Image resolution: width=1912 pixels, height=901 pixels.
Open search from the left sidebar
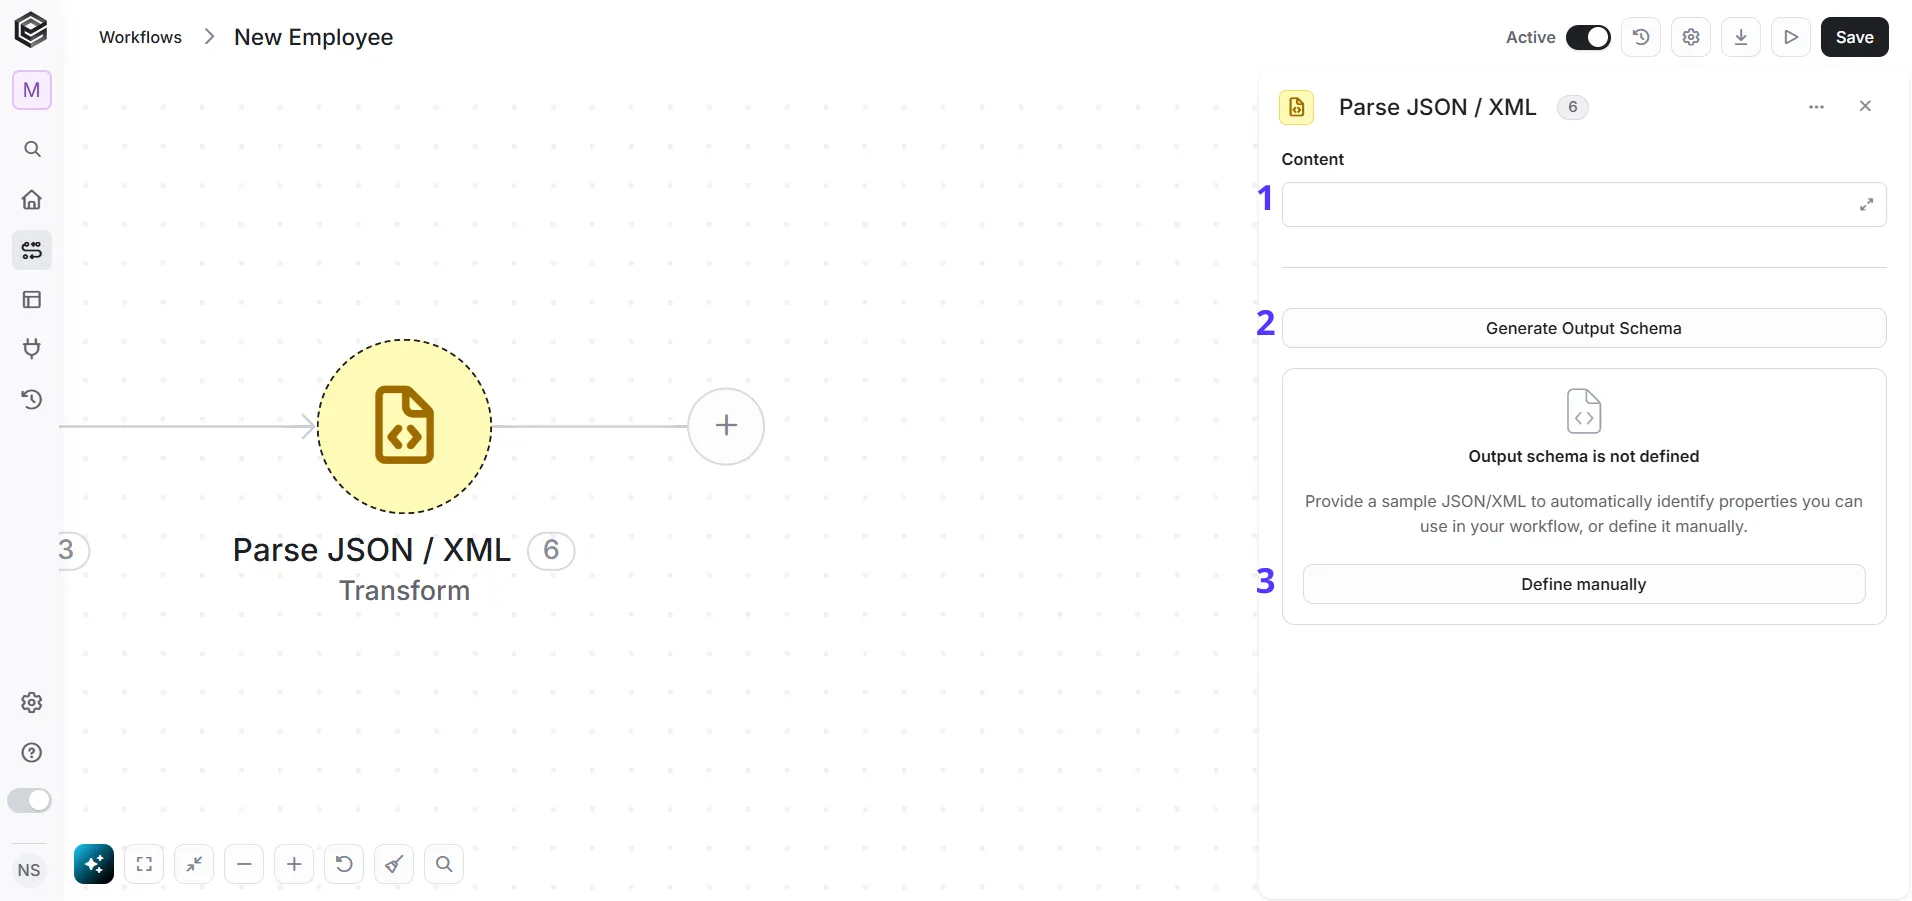point(32,149)
